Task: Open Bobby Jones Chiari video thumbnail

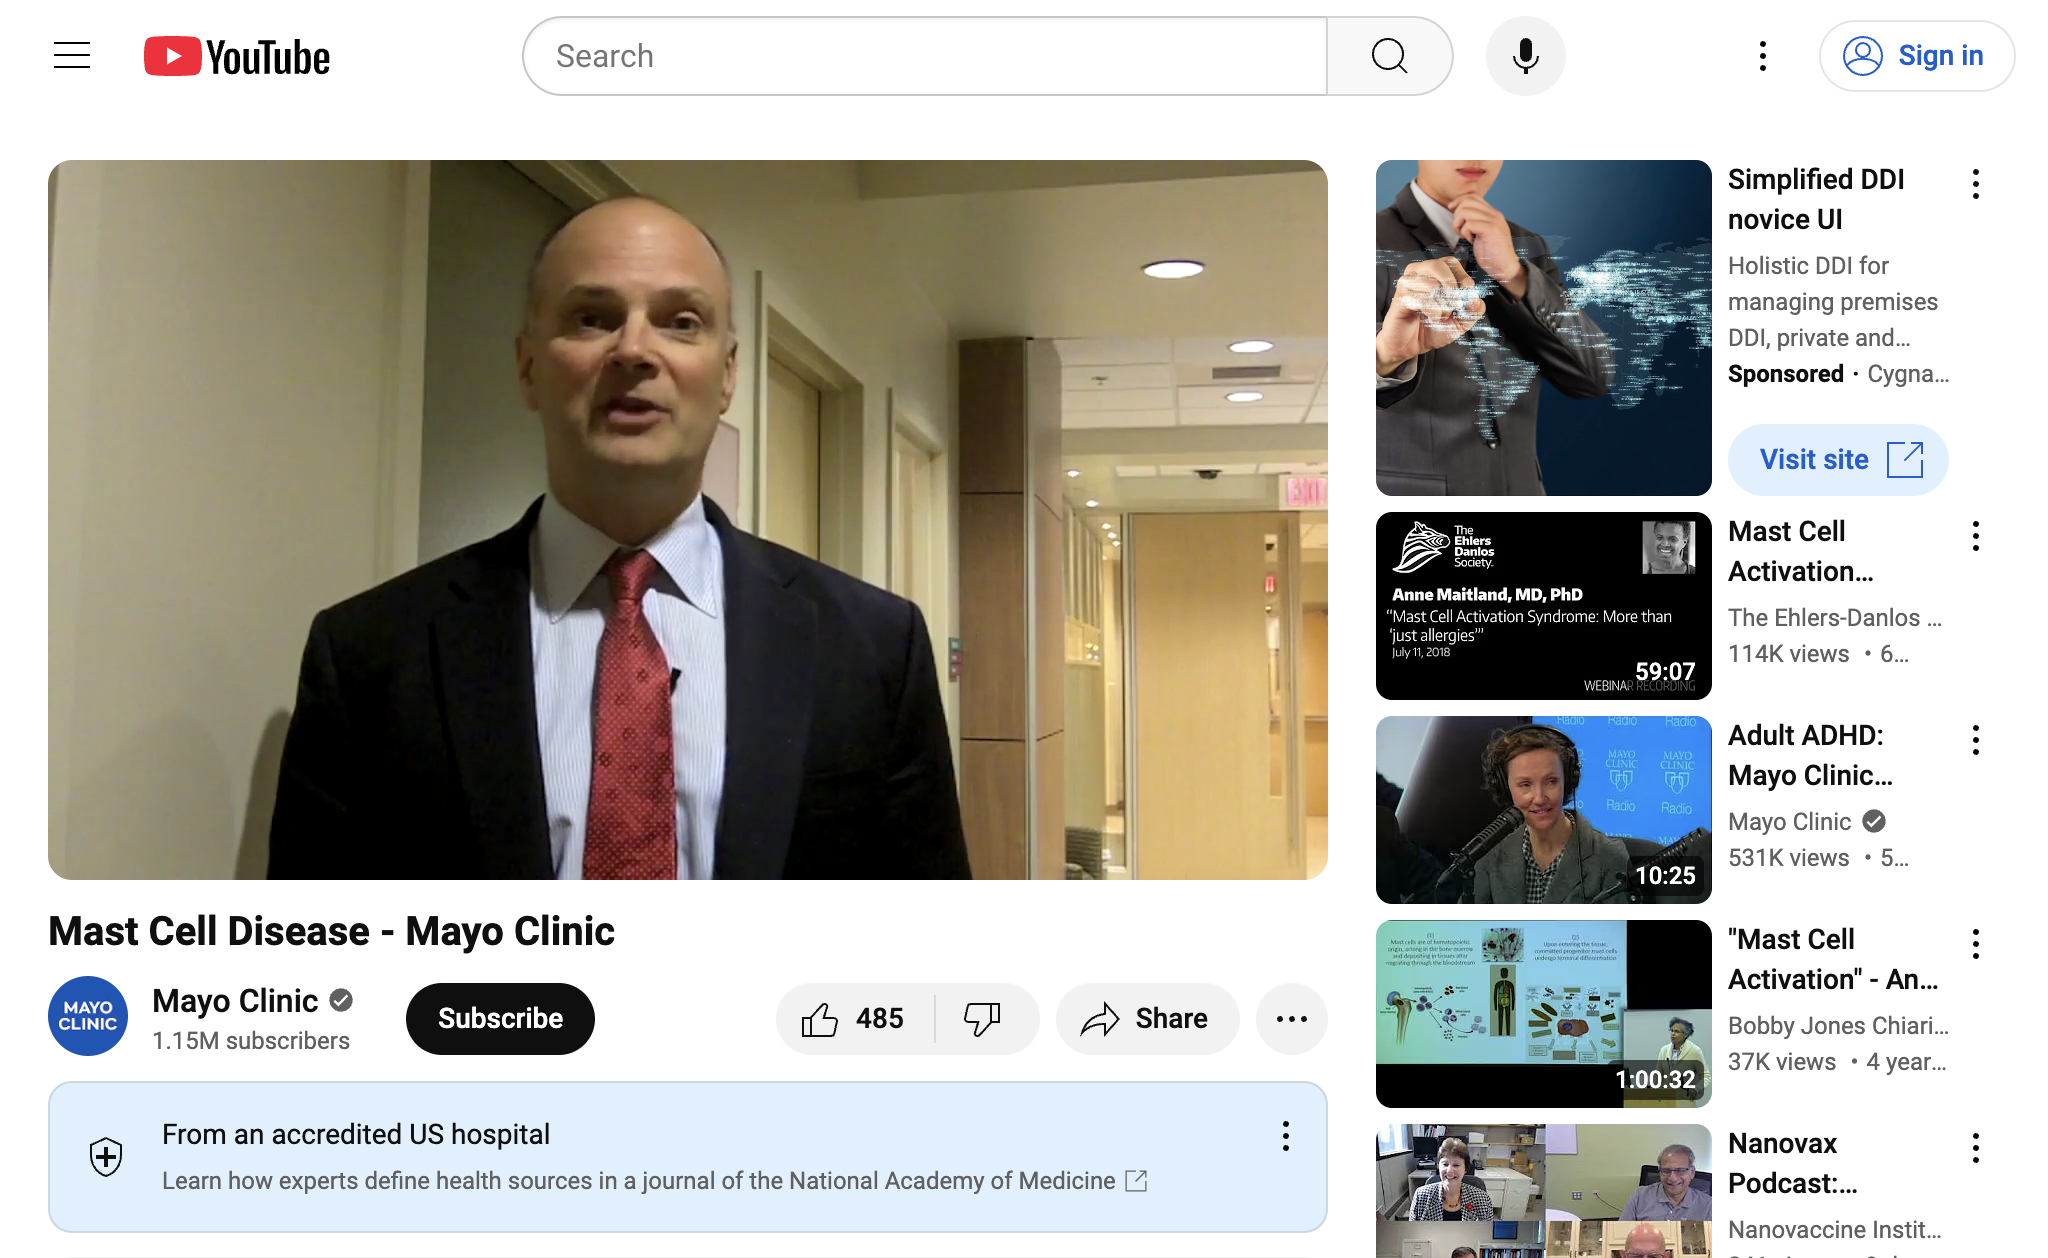Action: (1544, 1014)
